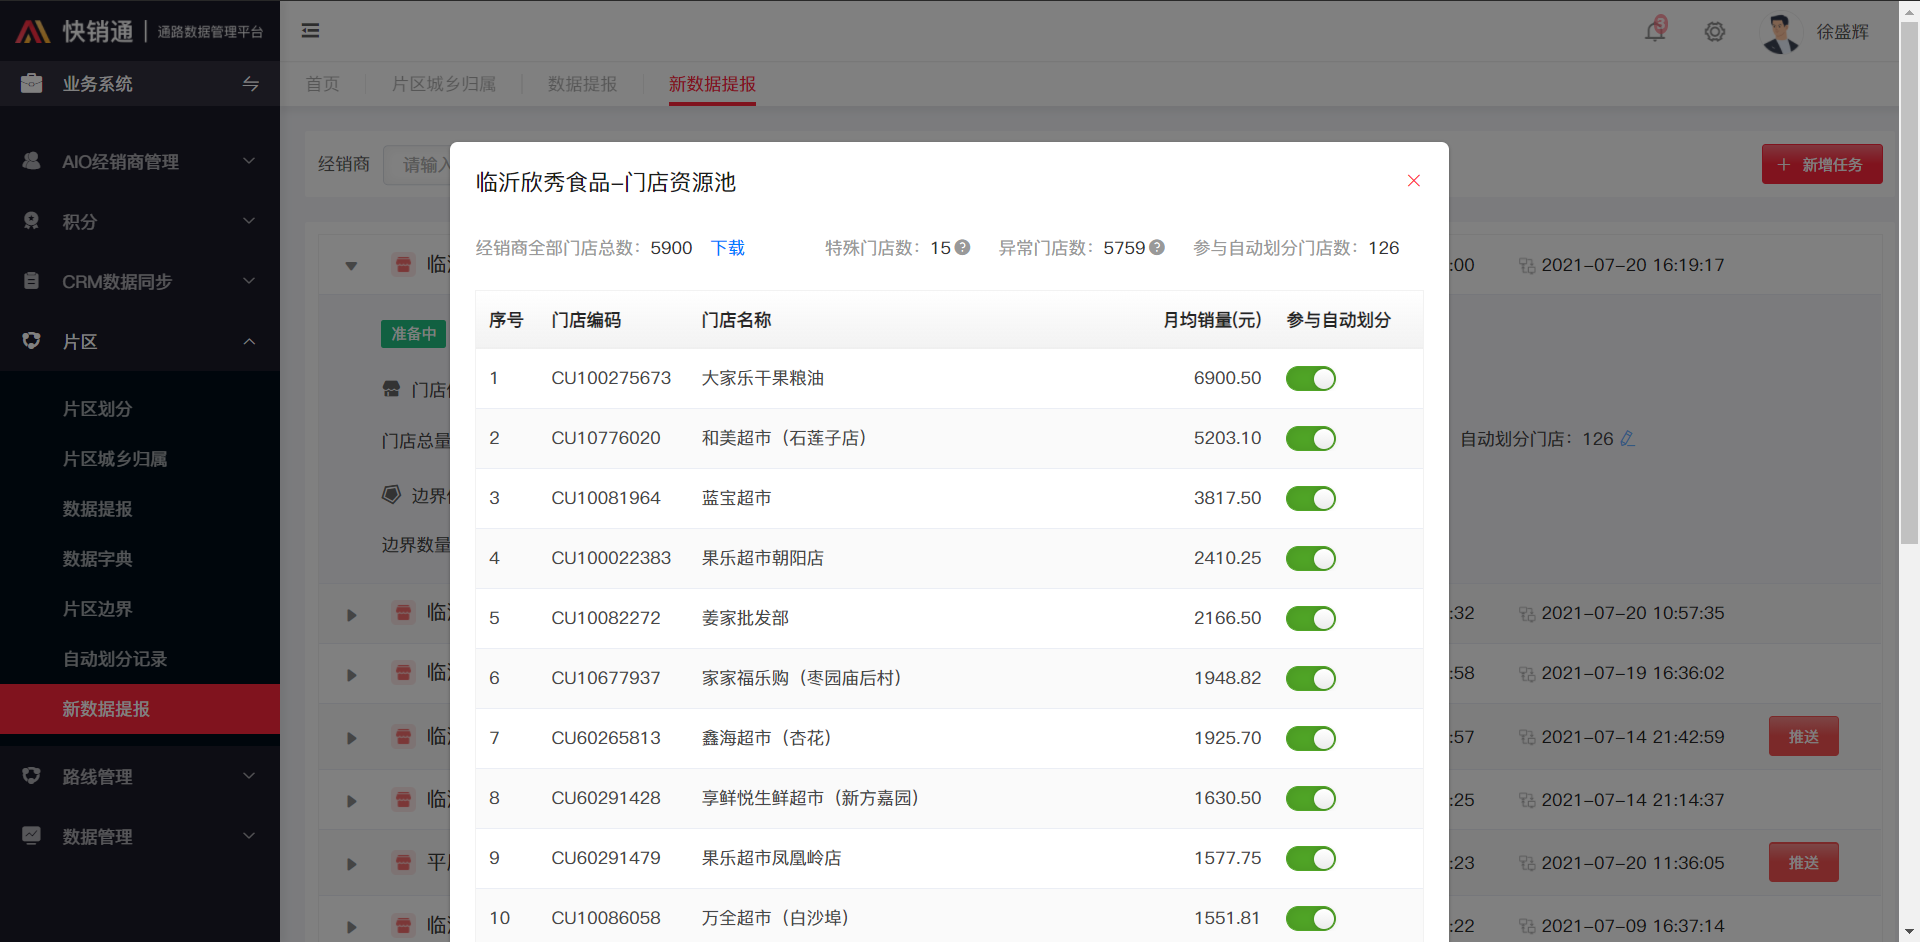
Task: Toggle auto-division for 和美超市（石莲子店）
Action: coord(1311,439)
